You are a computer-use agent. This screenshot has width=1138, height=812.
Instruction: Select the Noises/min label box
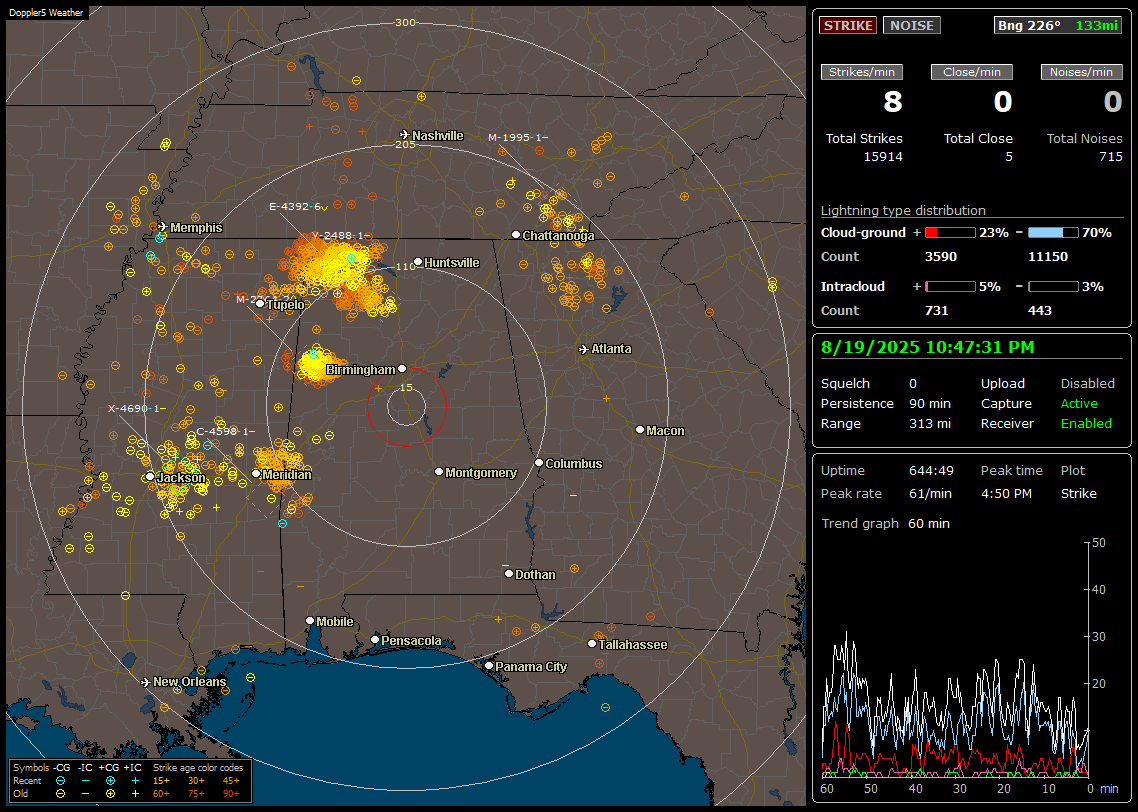tap(1081, 72)
